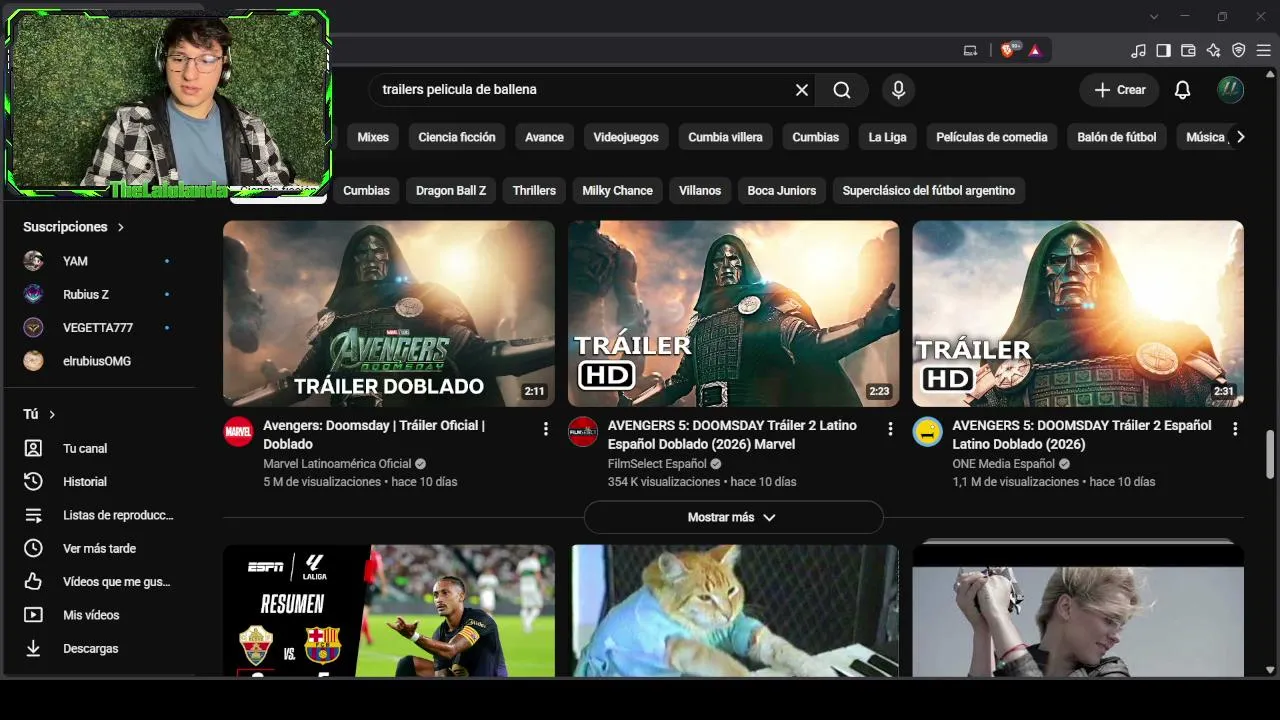Open Marvel Latinoamérica channel avatar
1280x720 pixels.
tap(238, 431)
